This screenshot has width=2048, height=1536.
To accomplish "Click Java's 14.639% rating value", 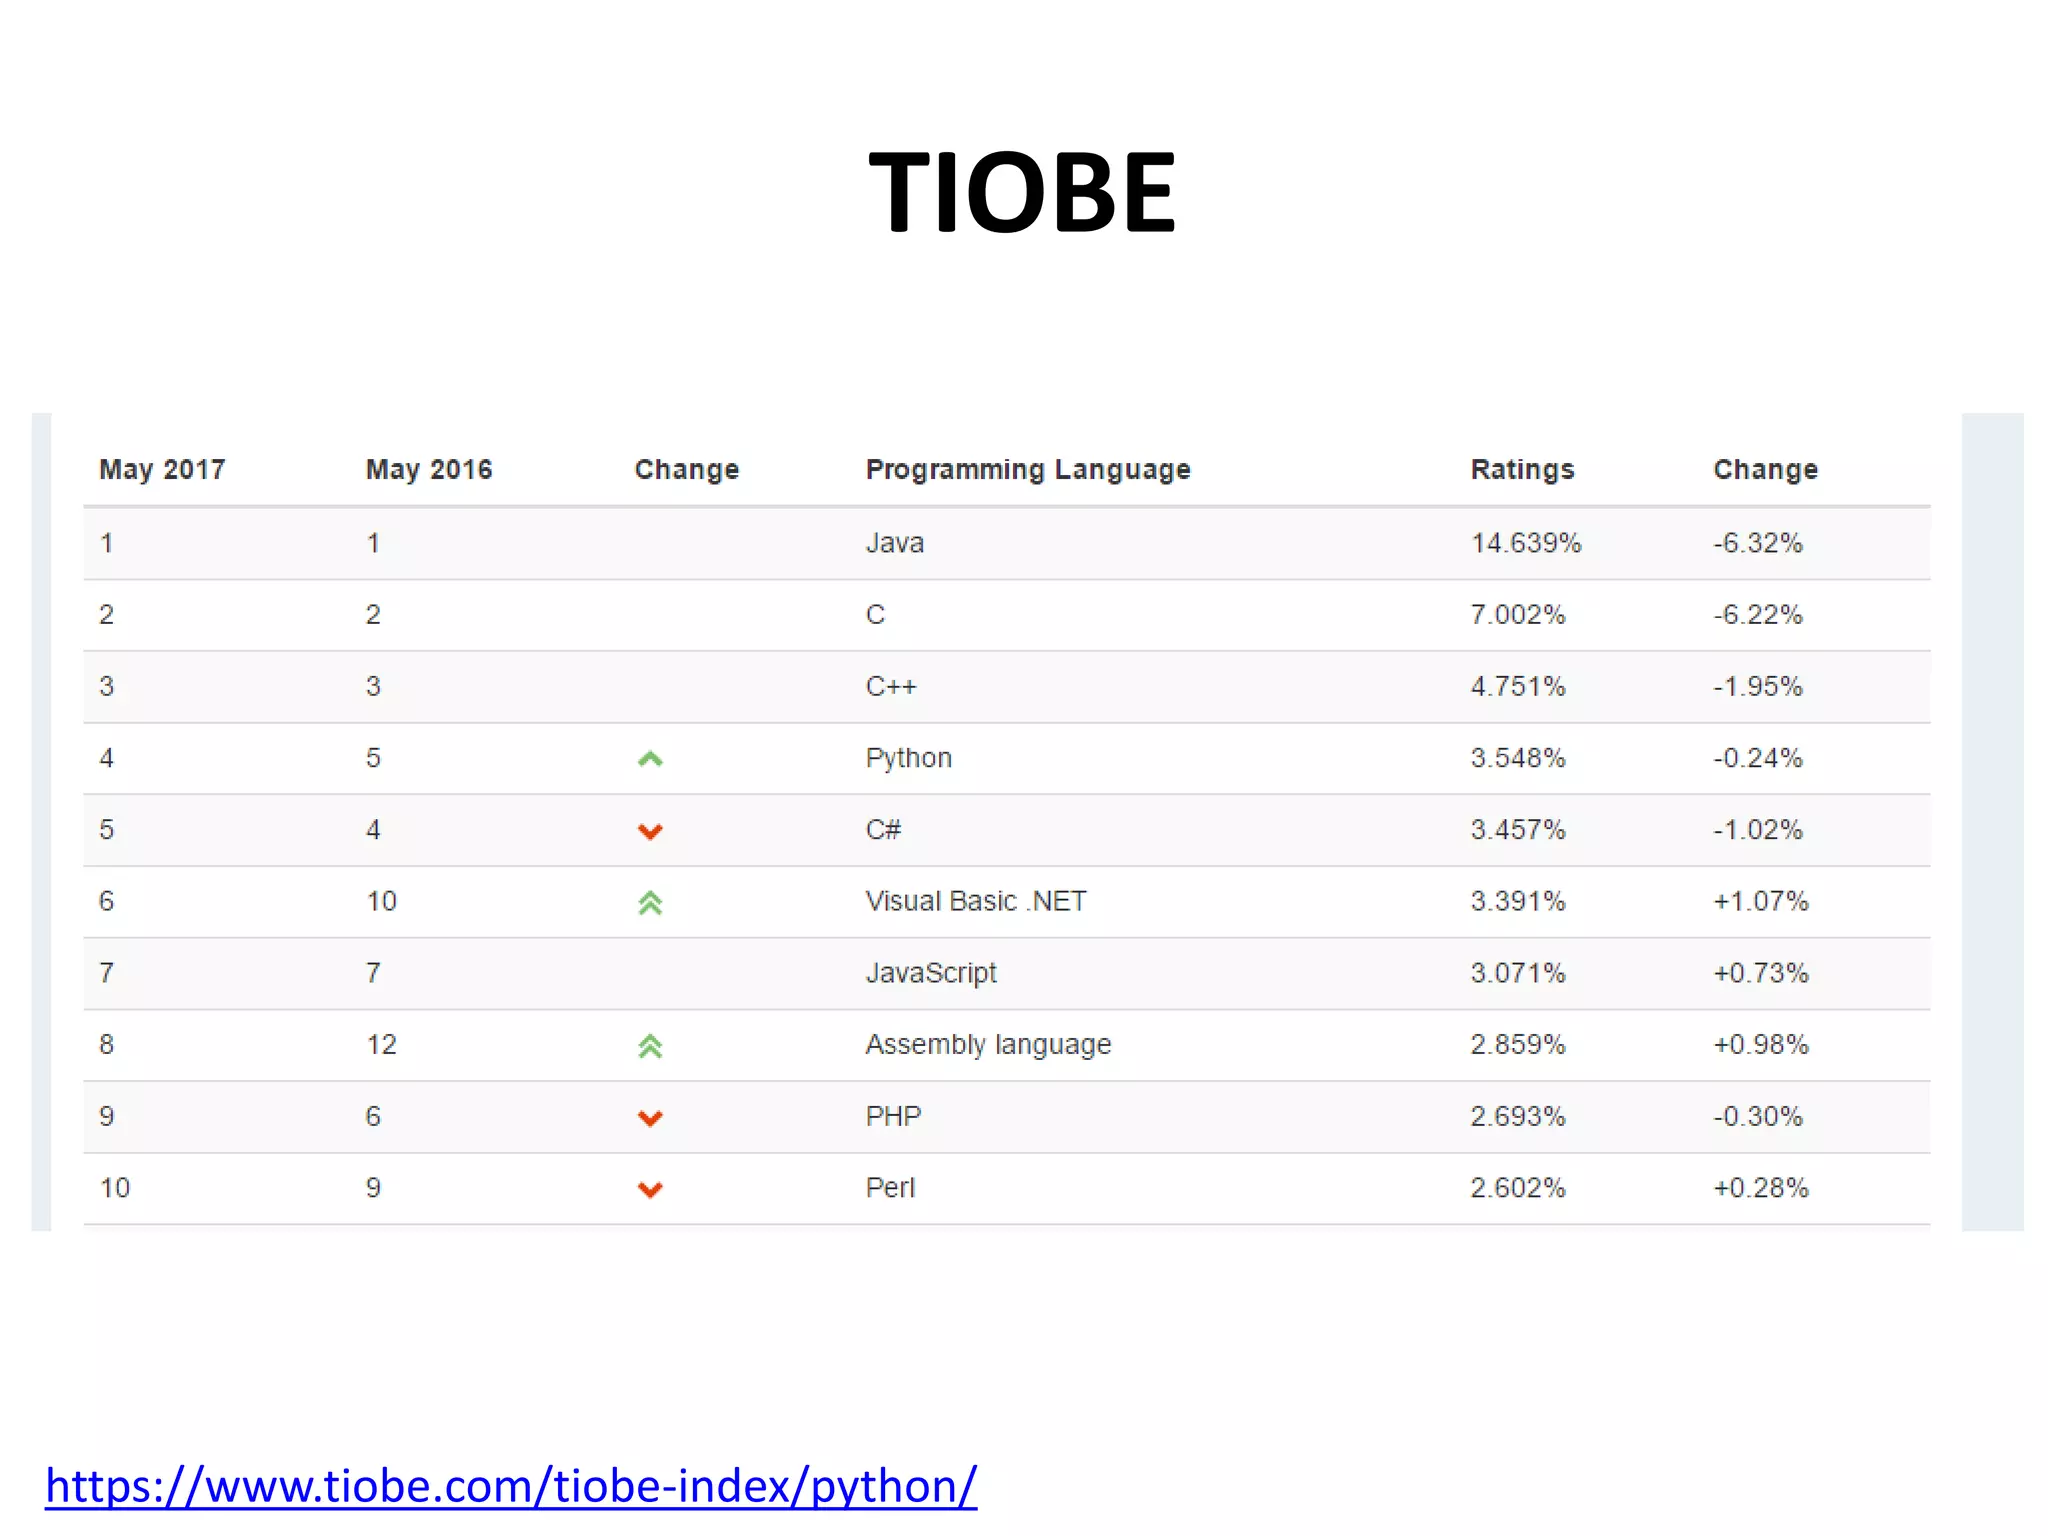I will [x=1526, y=543].
